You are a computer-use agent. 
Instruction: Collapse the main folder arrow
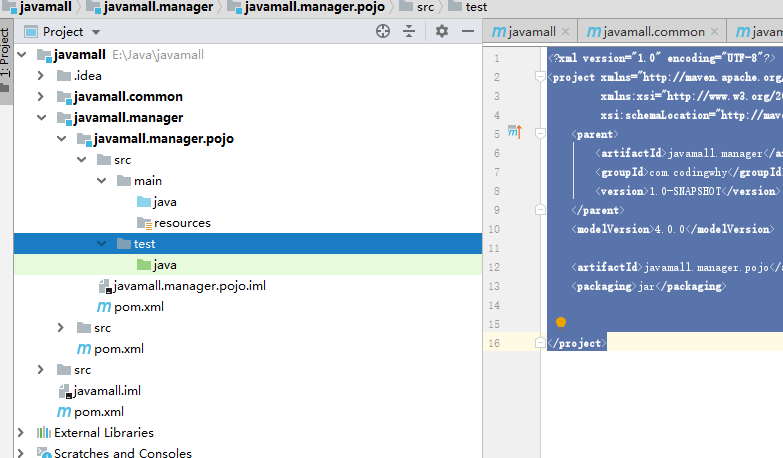coord(101,180)
